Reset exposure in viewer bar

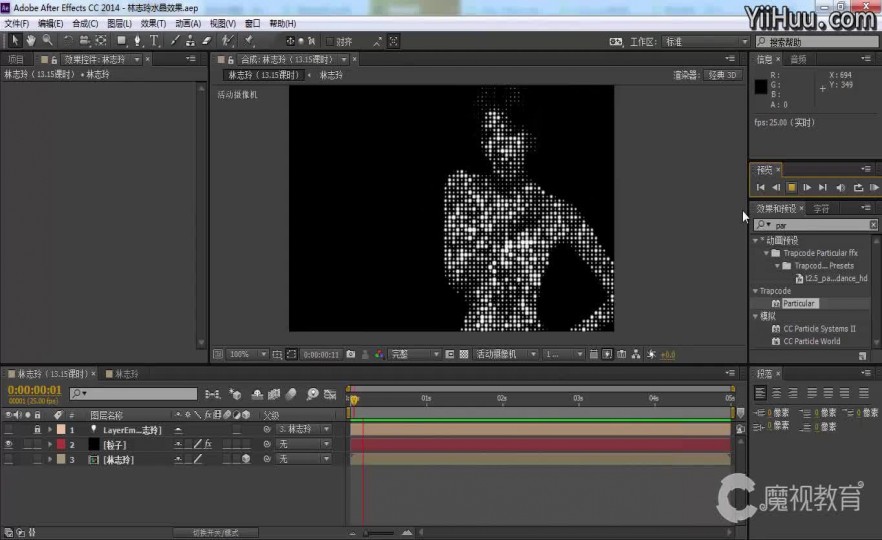[x=651, y=354]
